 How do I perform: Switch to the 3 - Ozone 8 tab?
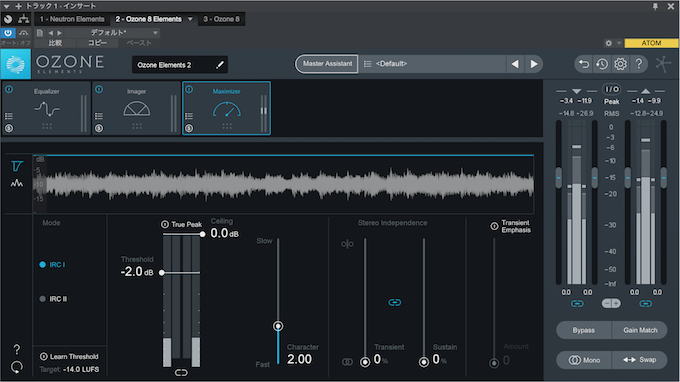222,19
